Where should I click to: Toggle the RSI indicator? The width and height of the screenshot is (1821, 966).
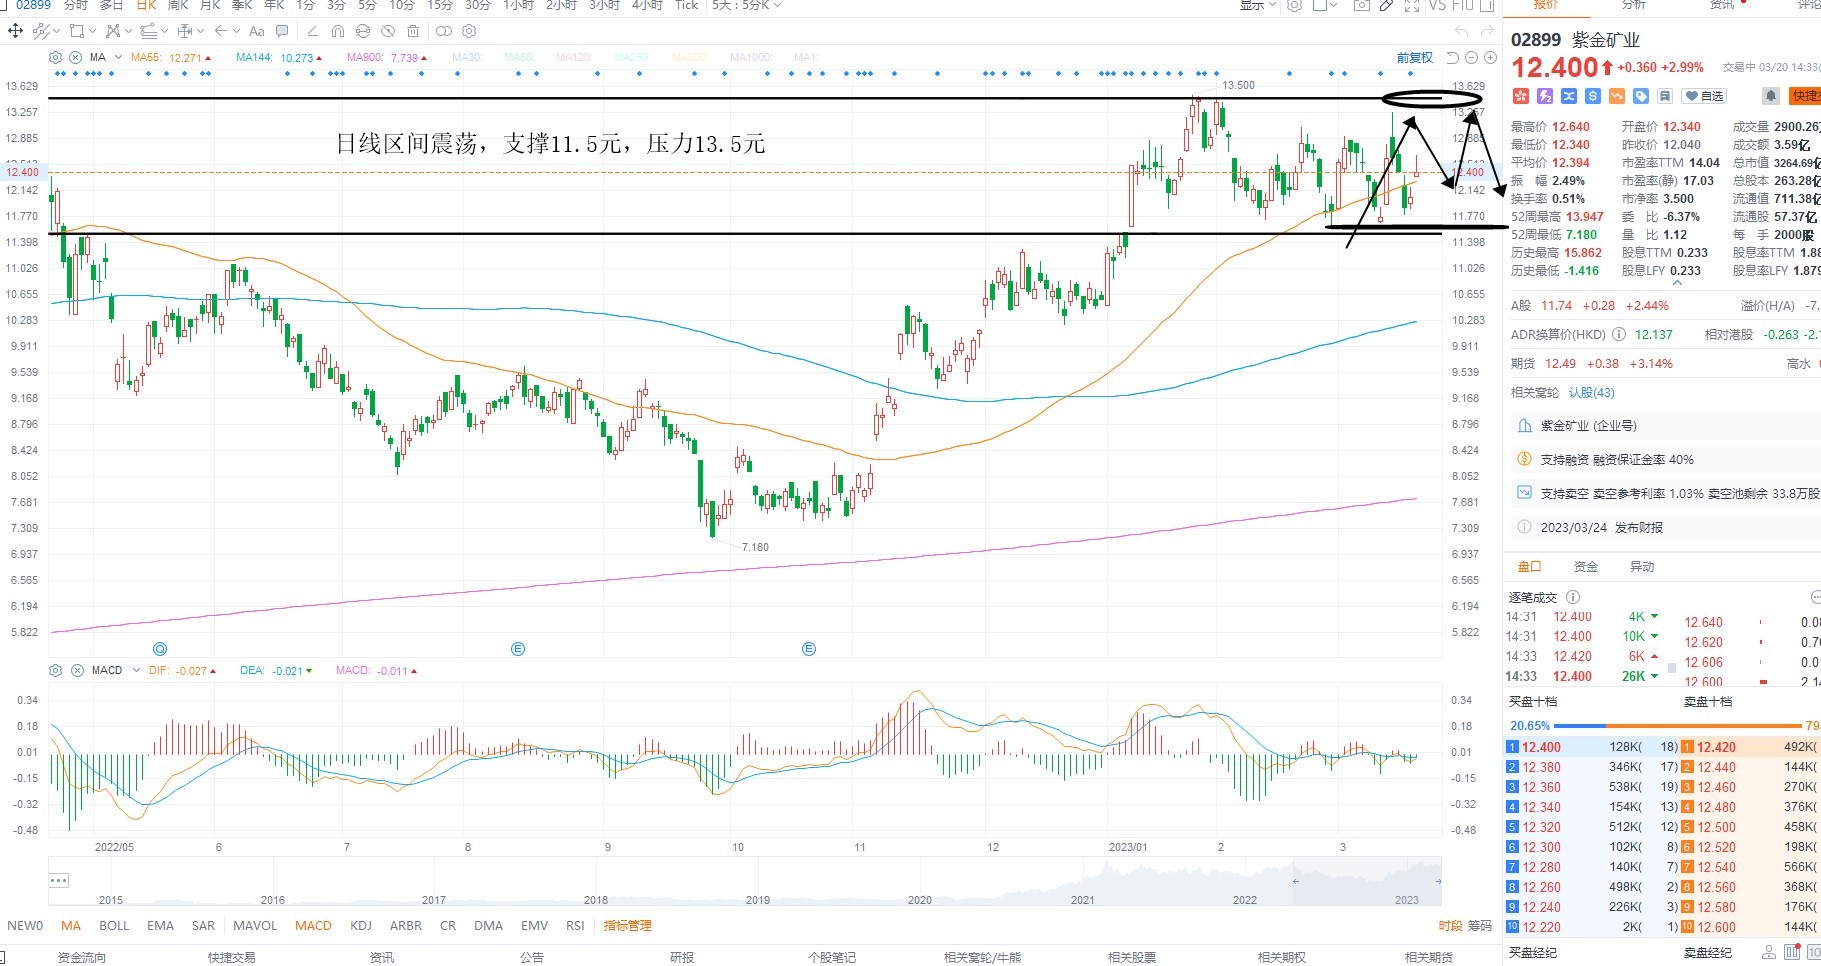pos(575,926)
